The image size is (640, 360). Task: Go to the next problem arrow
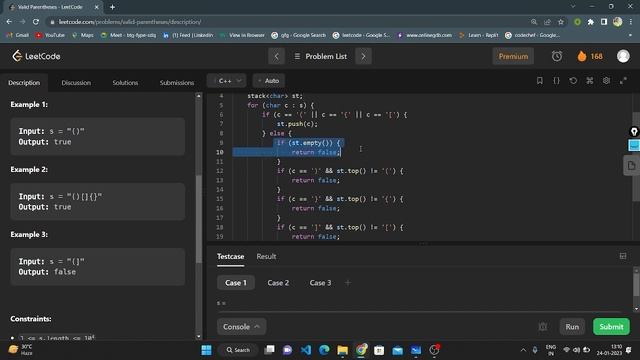[x=363, y=56]
